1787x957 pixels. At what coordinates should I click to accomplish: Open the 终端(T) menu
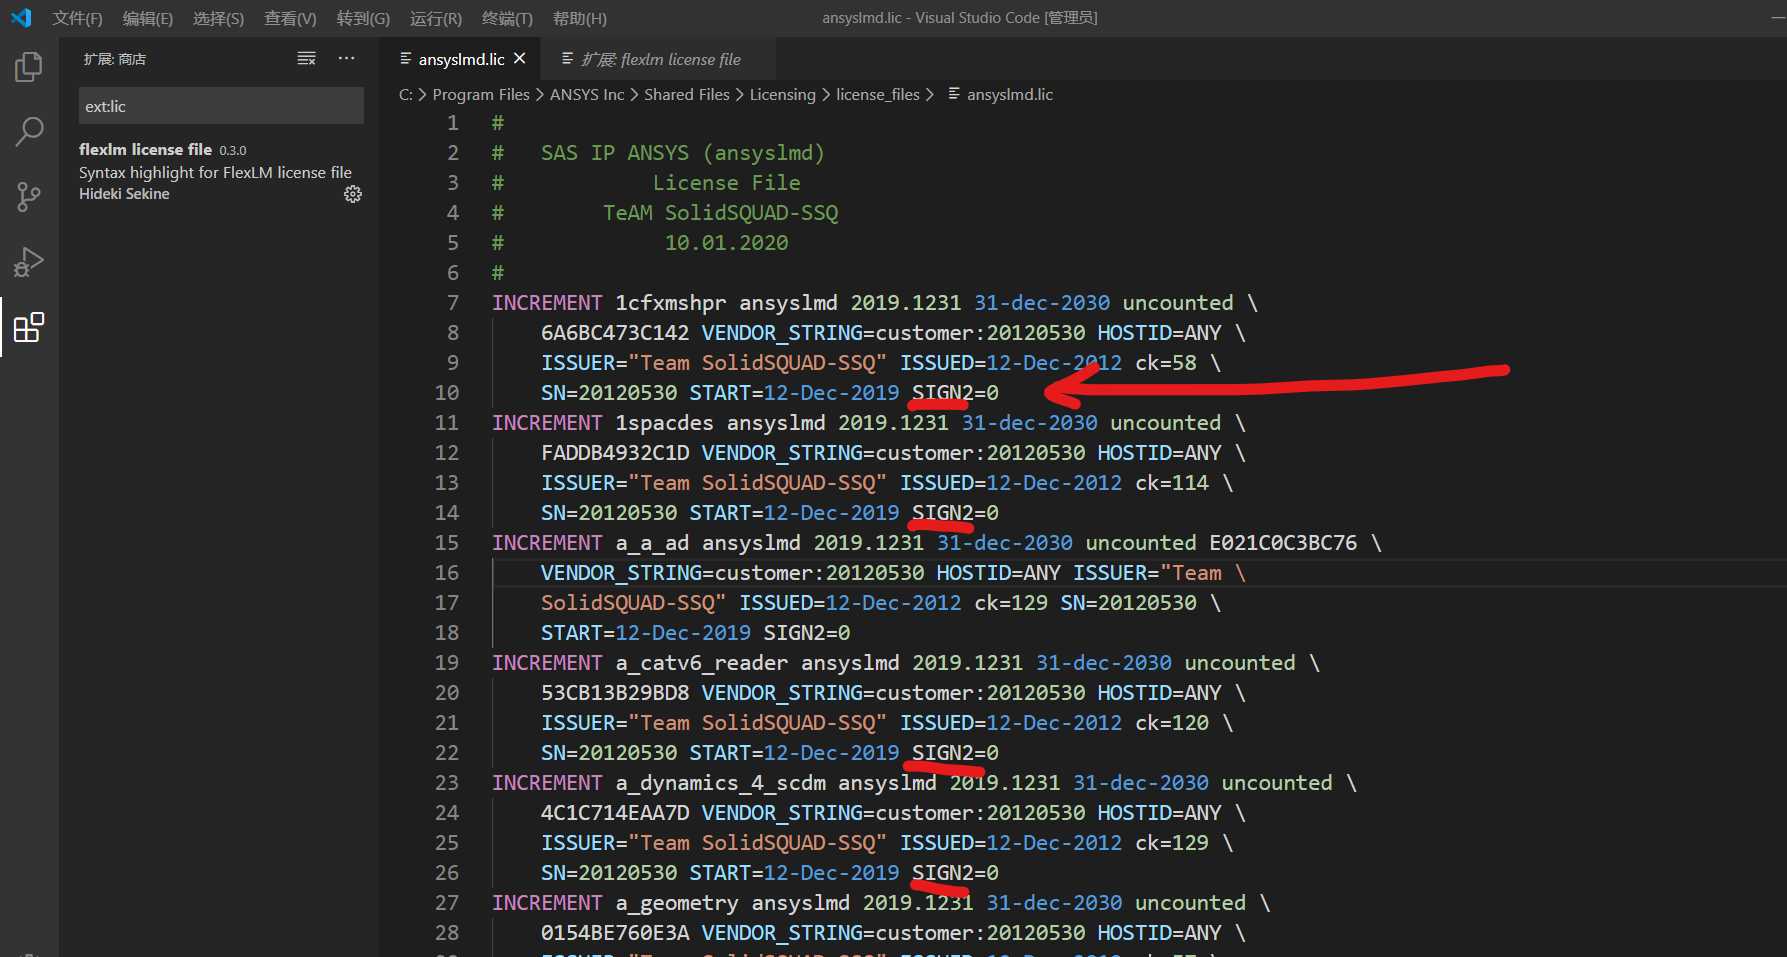pyautogui.click(x=507, y=18)
